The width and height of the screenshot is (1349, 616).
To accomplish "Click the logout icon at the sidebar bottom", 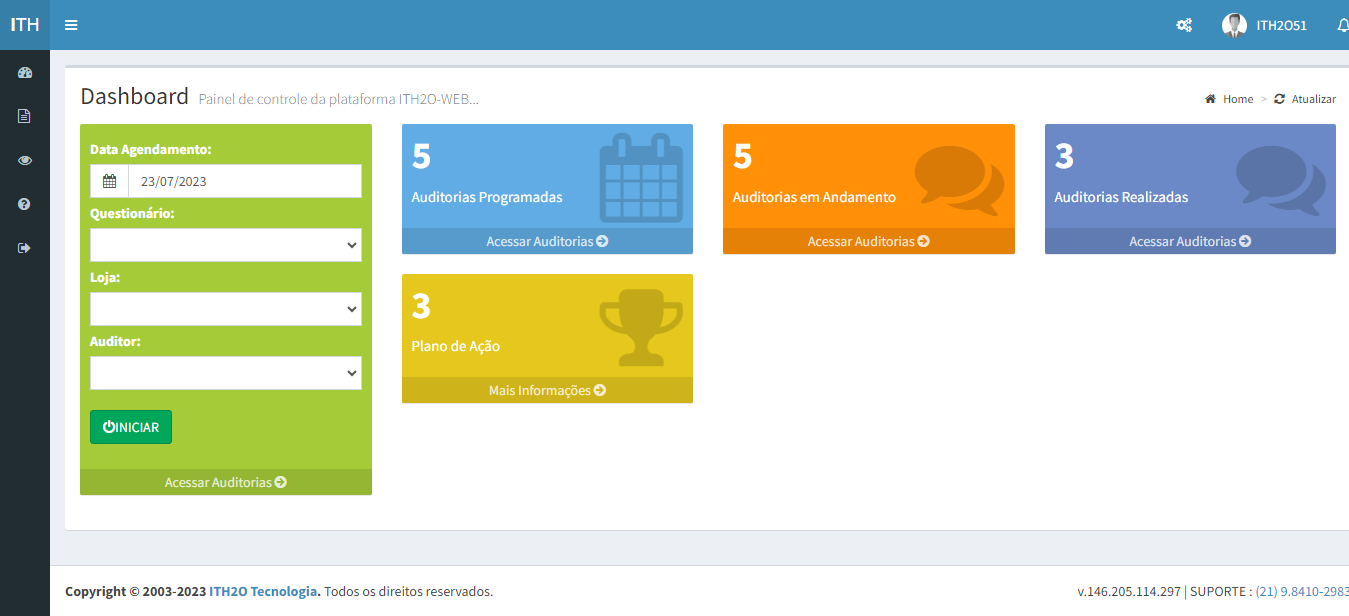I will coord(24,247).
